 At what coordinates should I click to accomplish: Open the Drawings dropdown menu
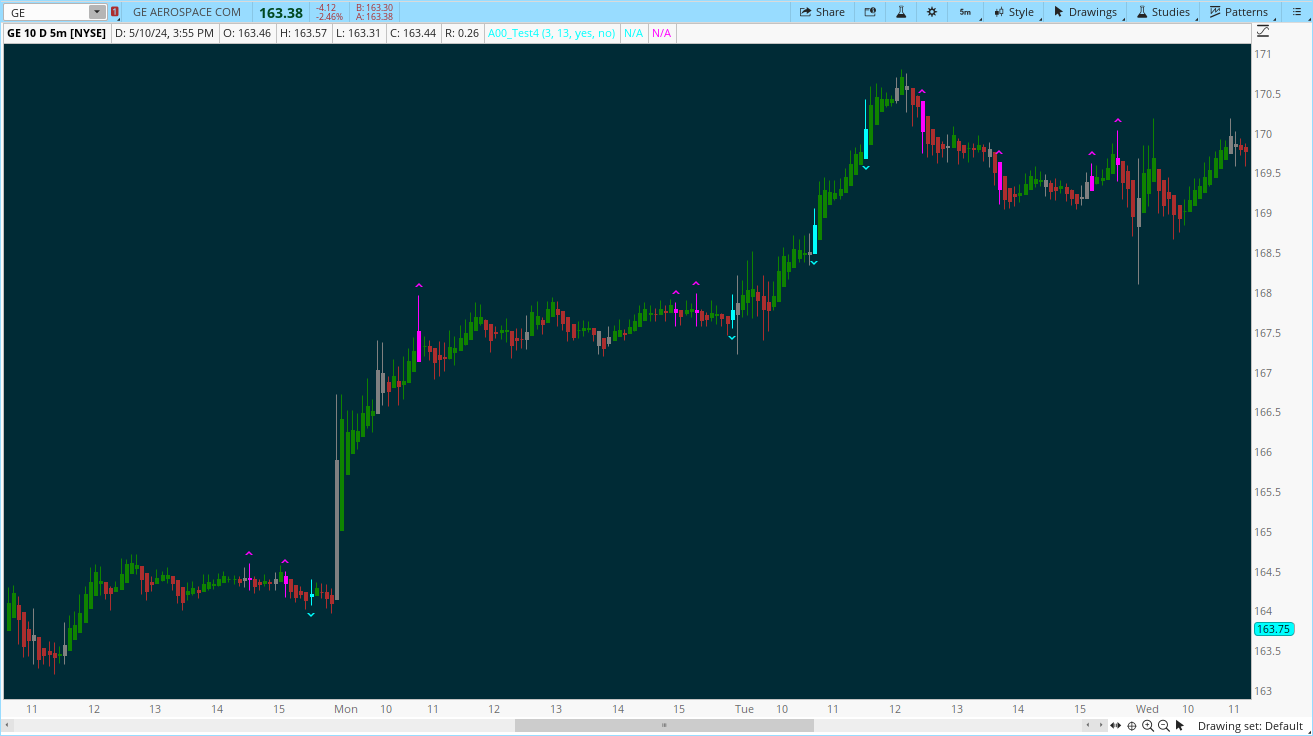[x=1085, y=12]
